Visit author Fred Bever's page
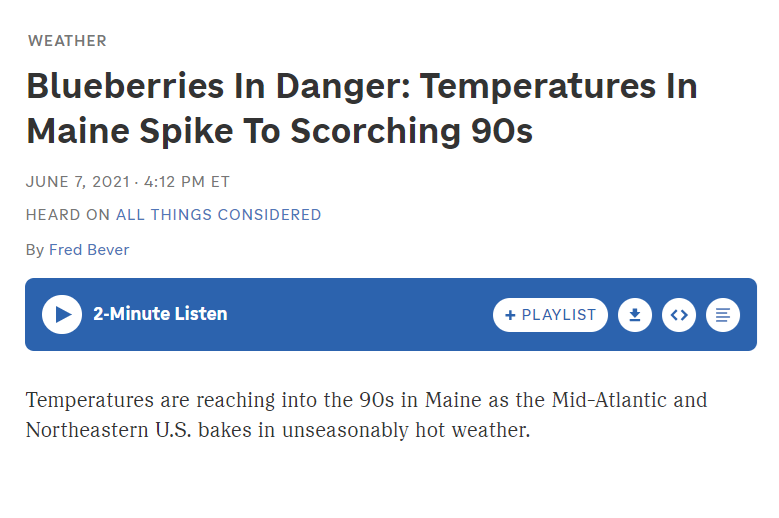 click(x=89, y=250)
